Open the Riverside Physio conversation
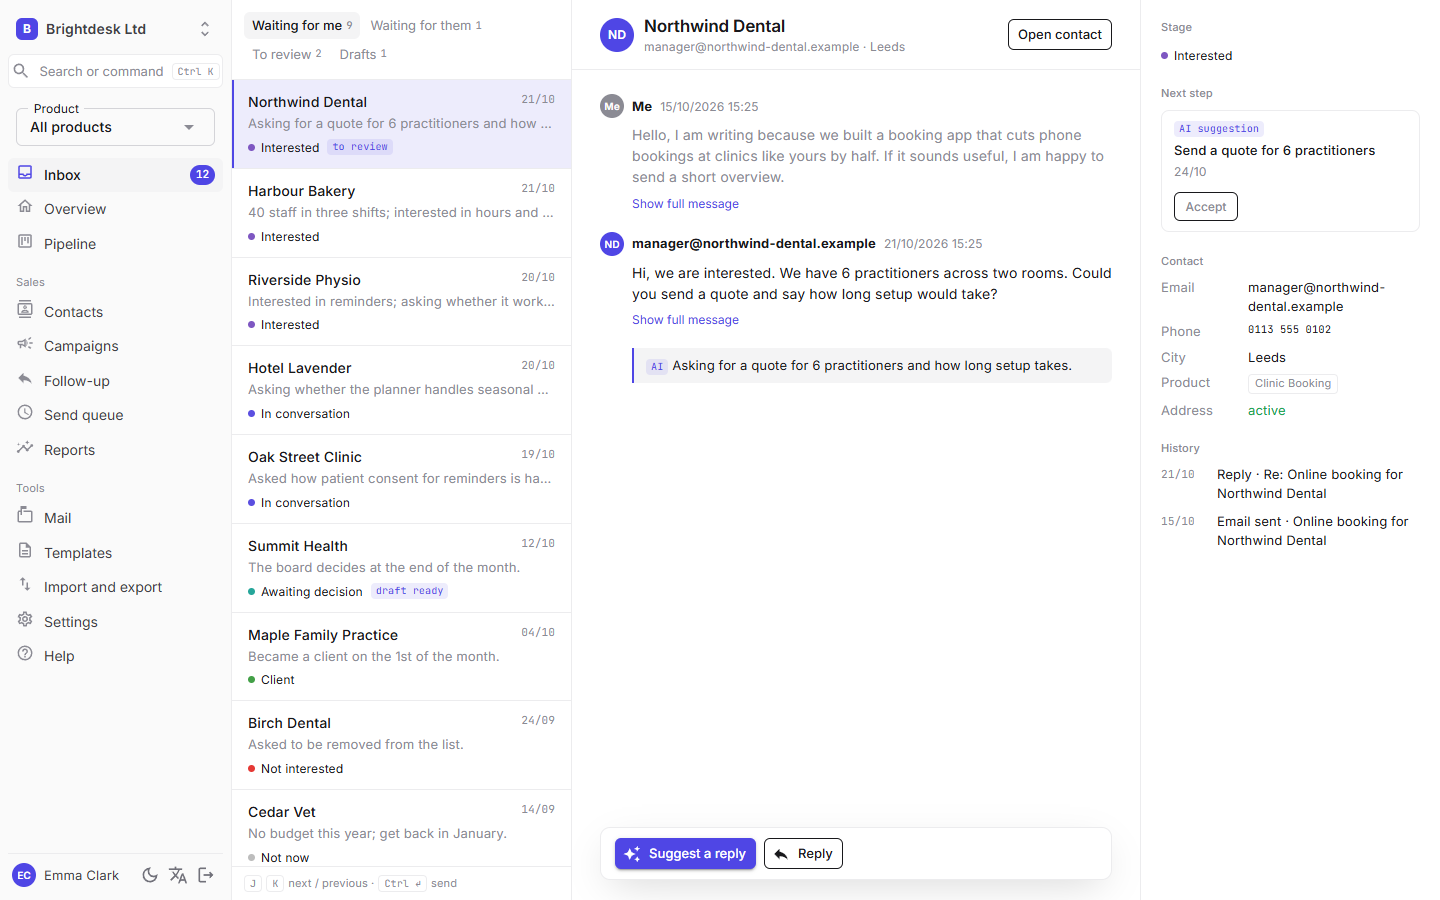The height and width of the screenshot is (900, 1440). click(x=401, y=302)
